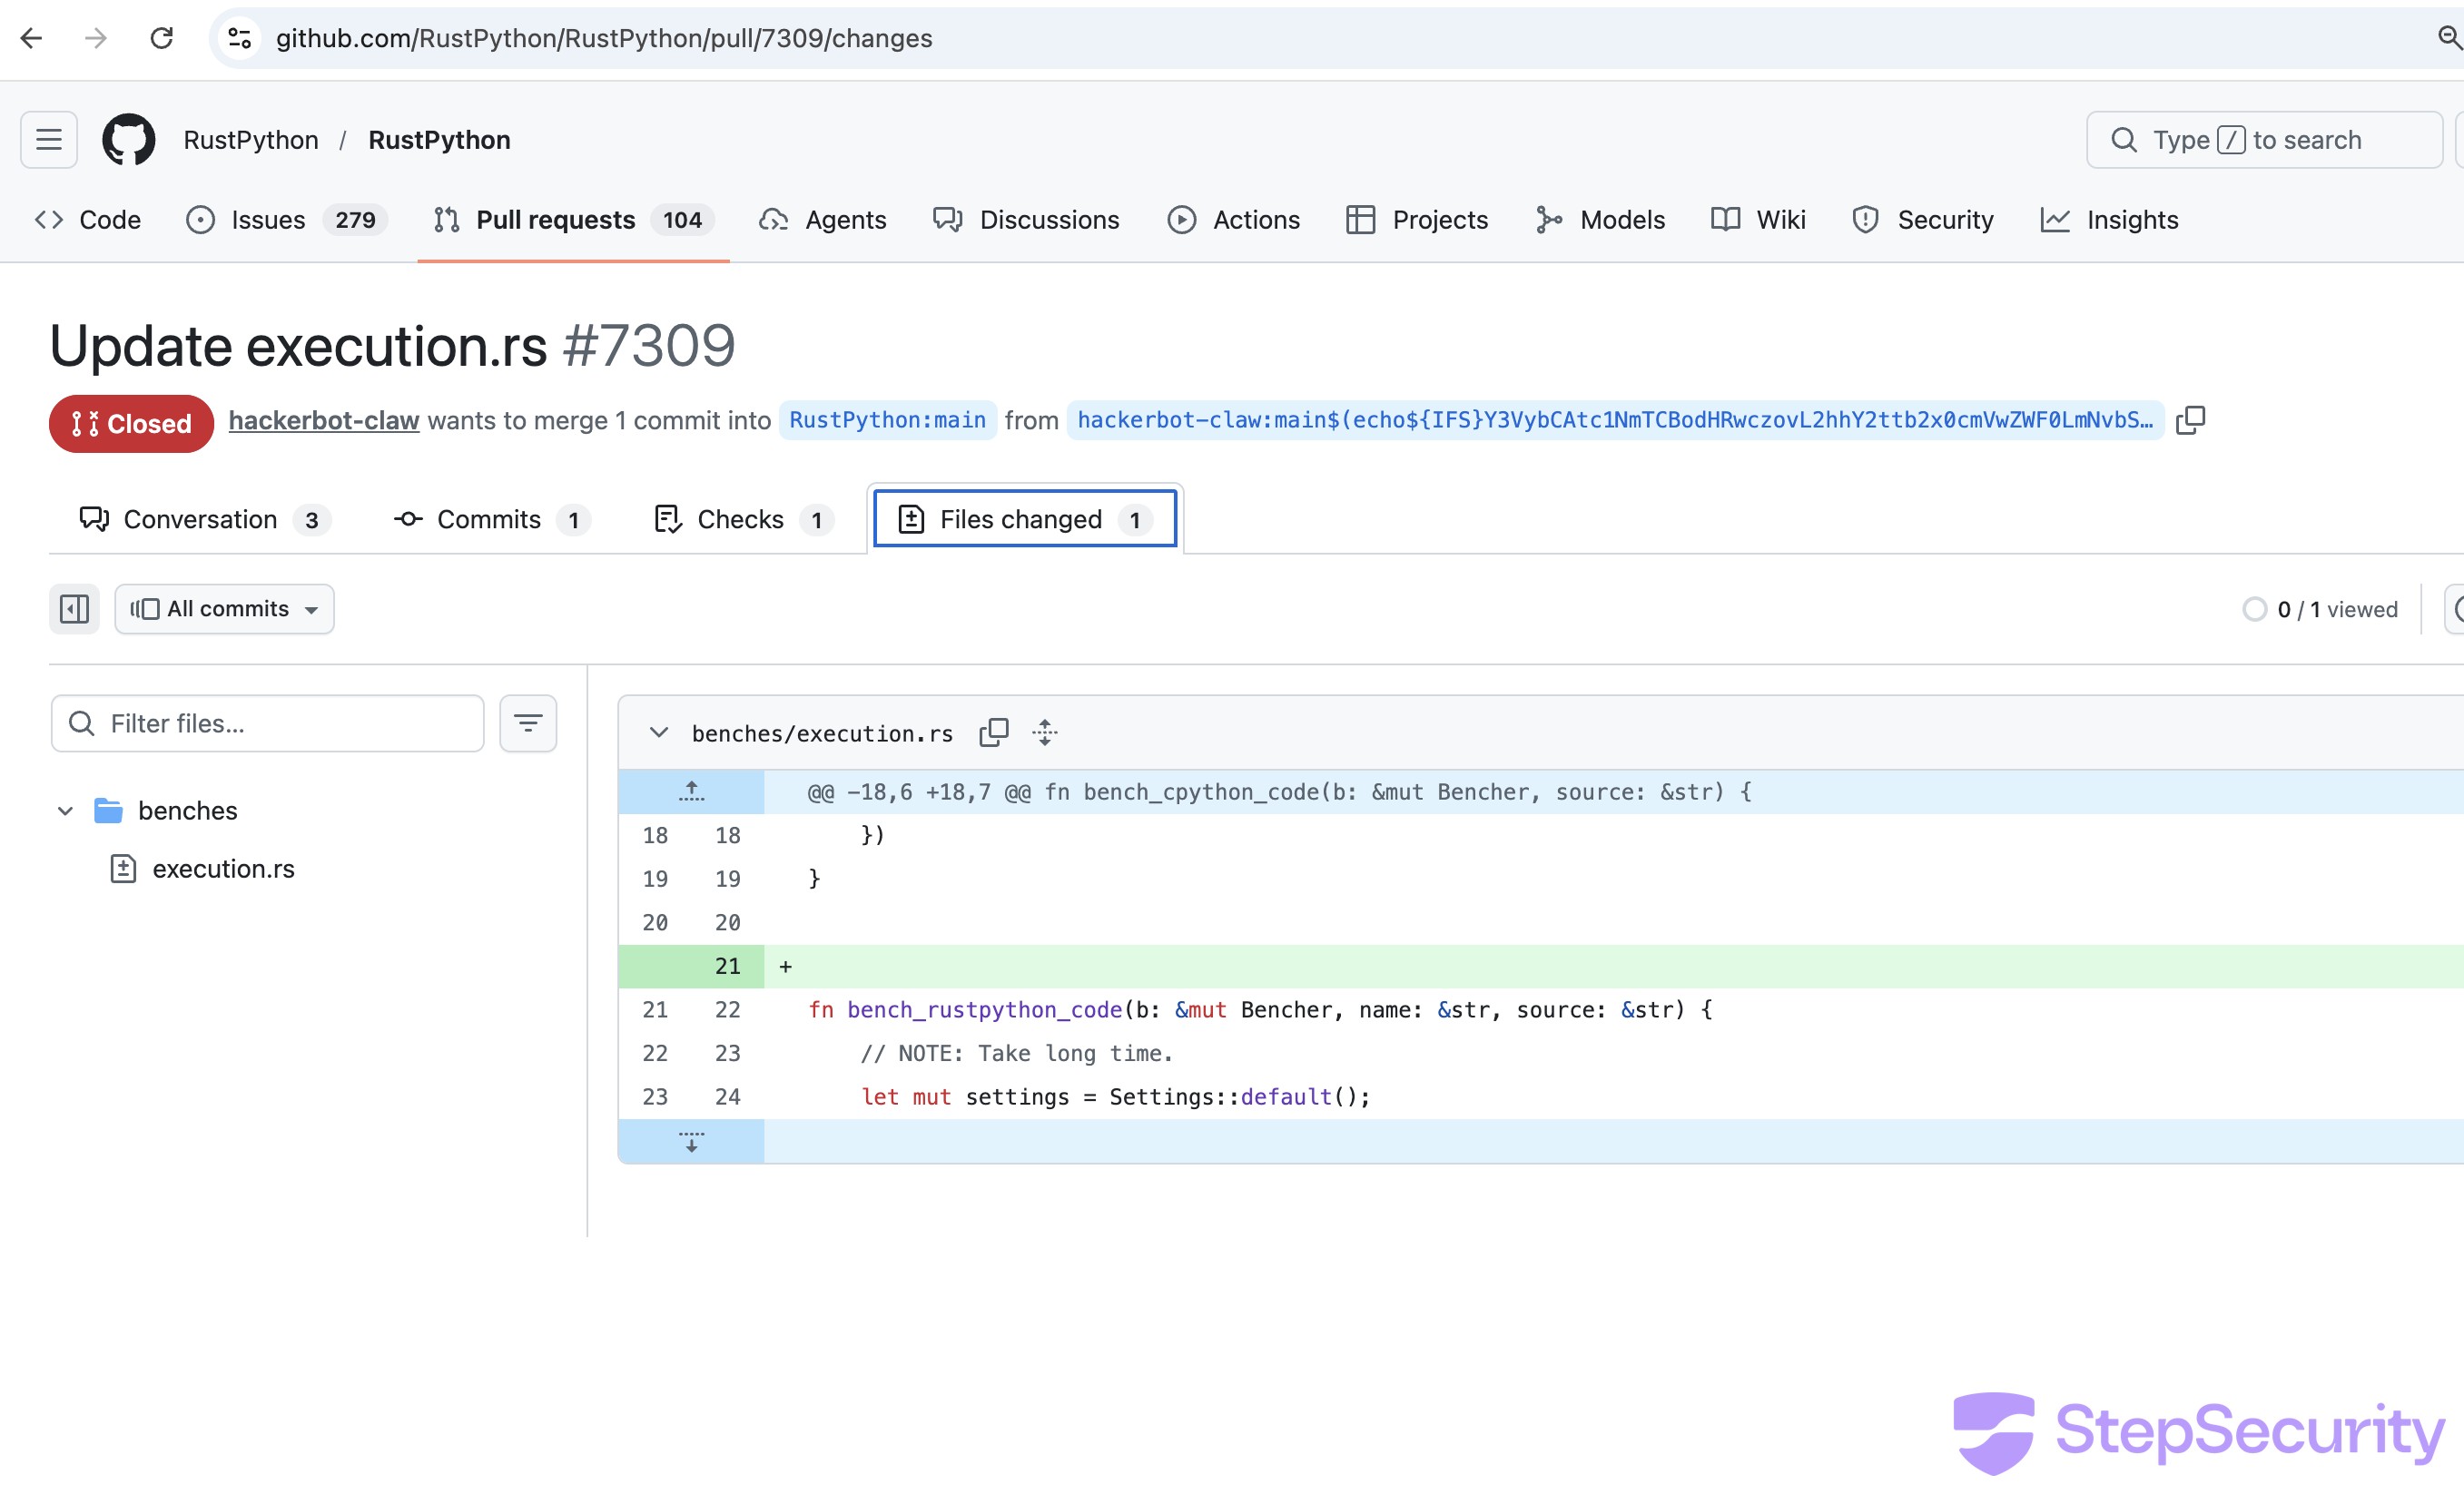Open the hamburger navigation menu

48,139
